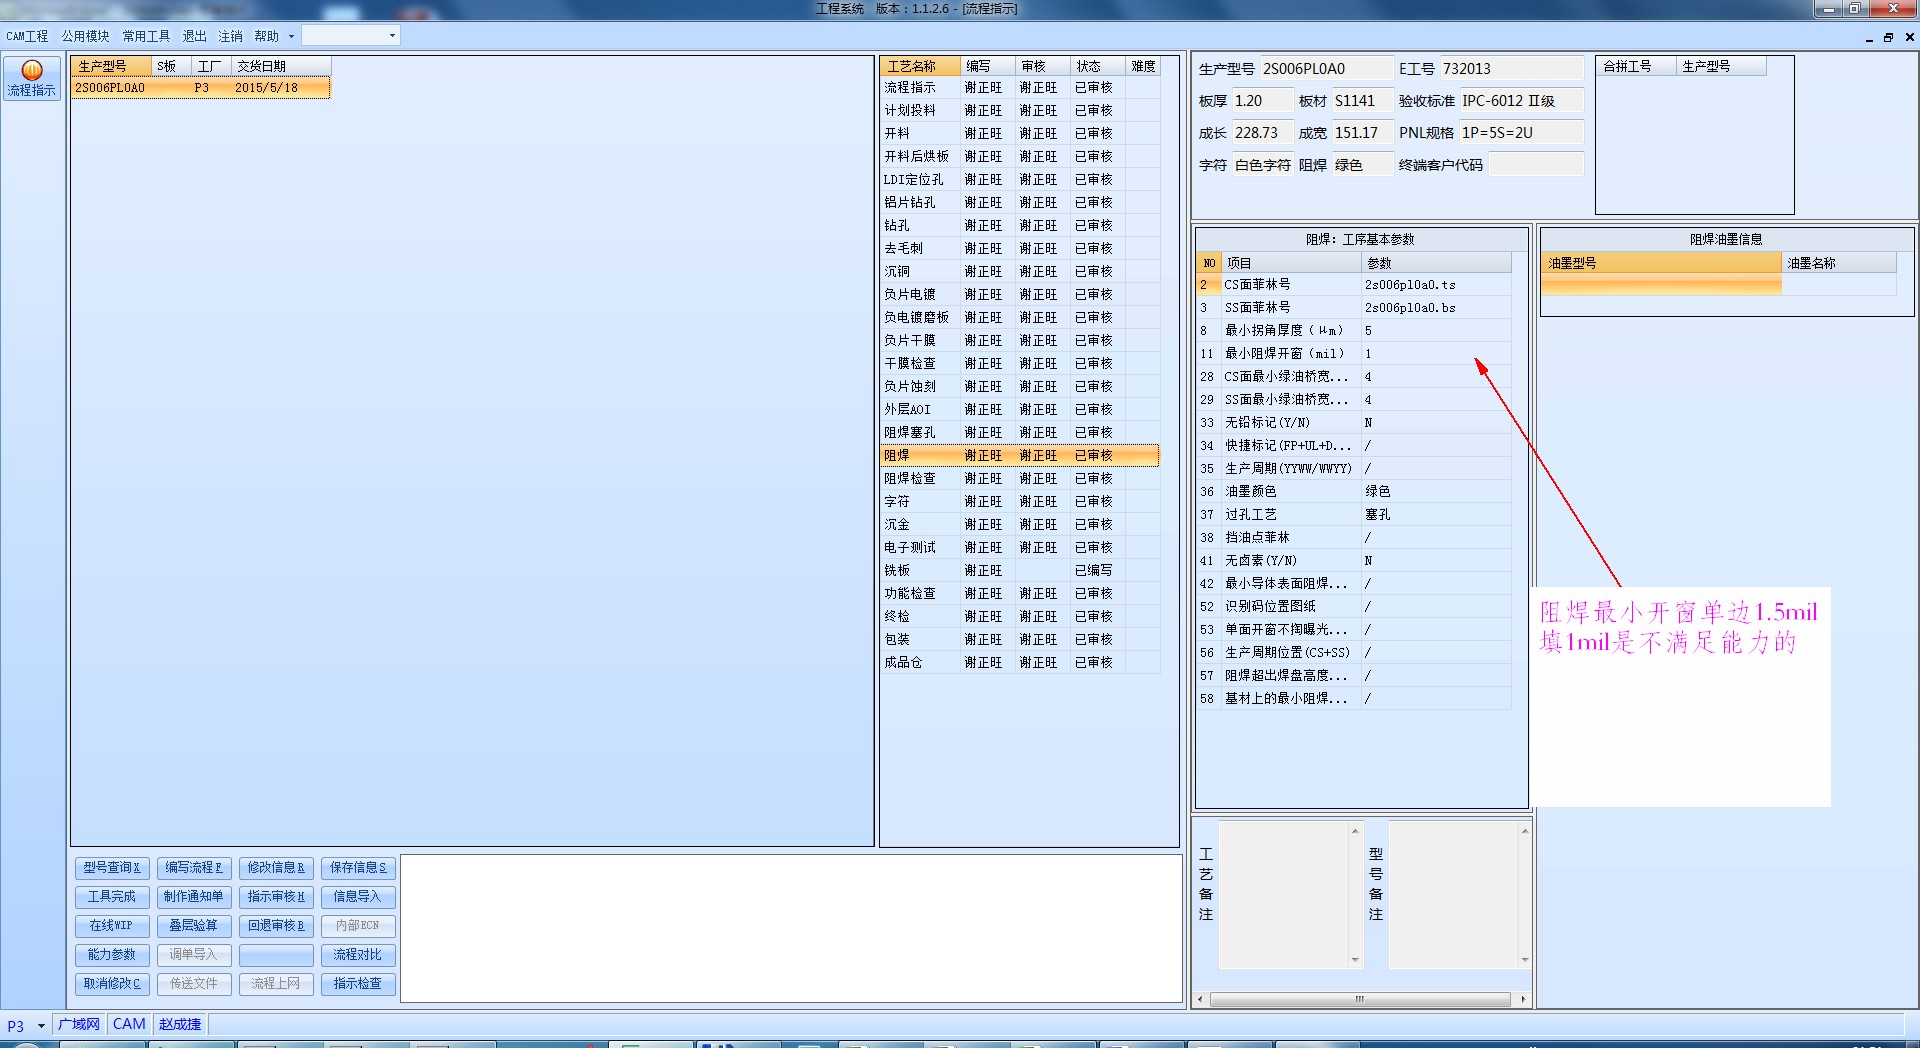This screenshot has width=1920, height=1048.
Task: Click the 制作通知单 button
Action: 193,897
